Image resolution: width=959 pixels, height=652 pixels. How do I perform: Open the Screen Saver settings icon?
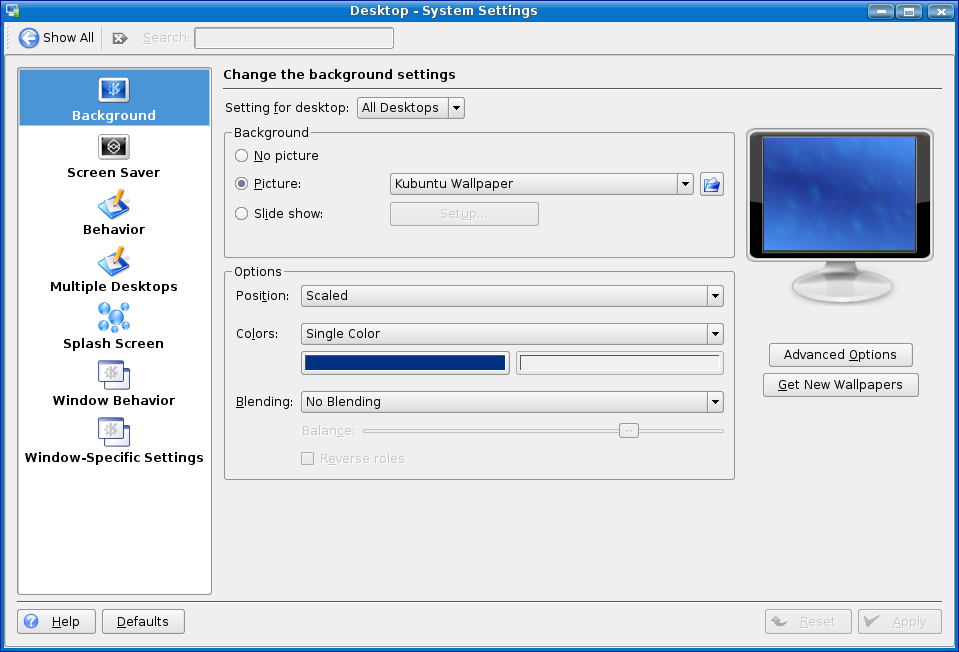(113, 147)
